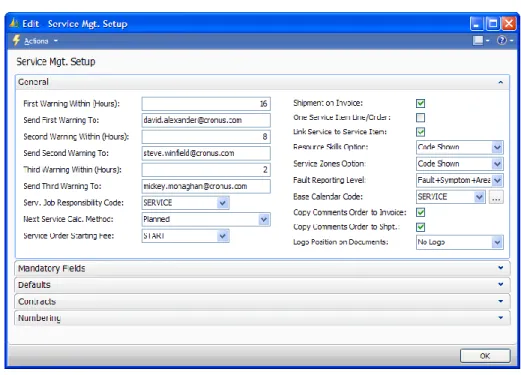
Task: Click the ellipsis button beside Base Calendar Code
Action: click(x=496, y=197)
